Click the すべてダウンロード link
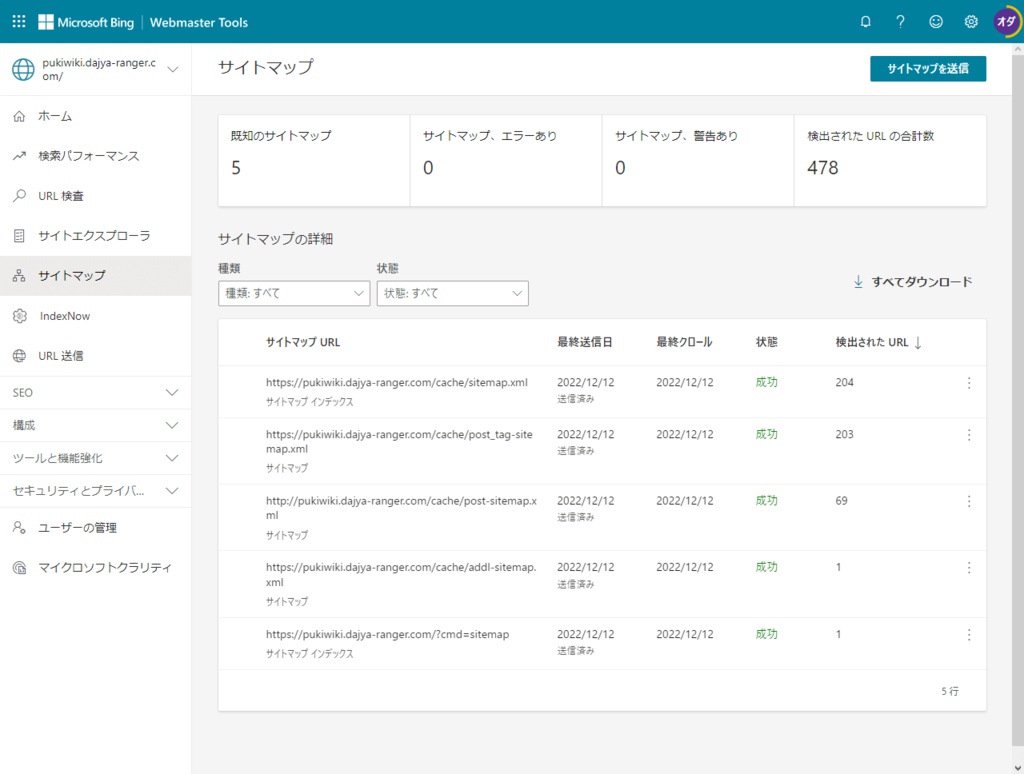 pos(913,282)
